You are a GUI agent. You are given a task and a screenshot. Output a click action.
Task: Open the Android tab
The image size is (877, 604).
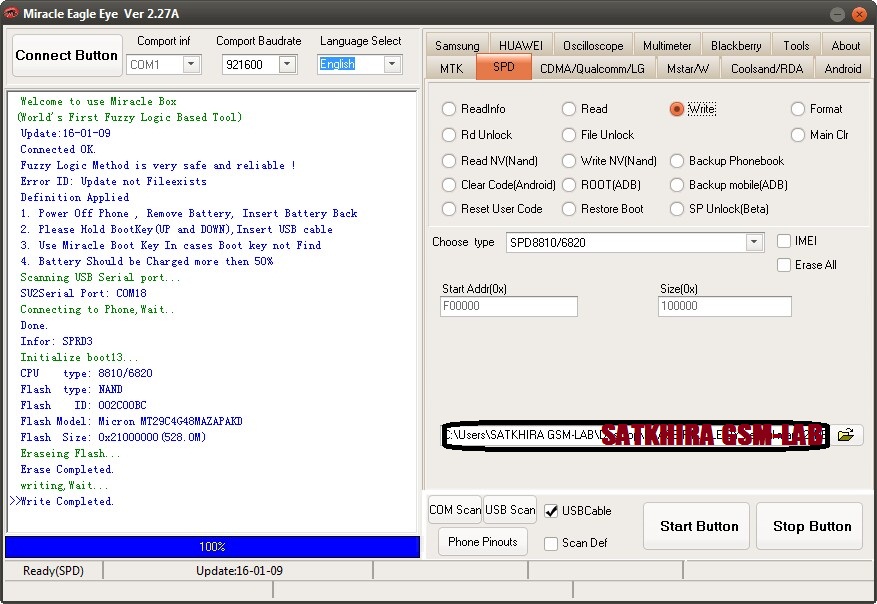[x=842, y=68]
